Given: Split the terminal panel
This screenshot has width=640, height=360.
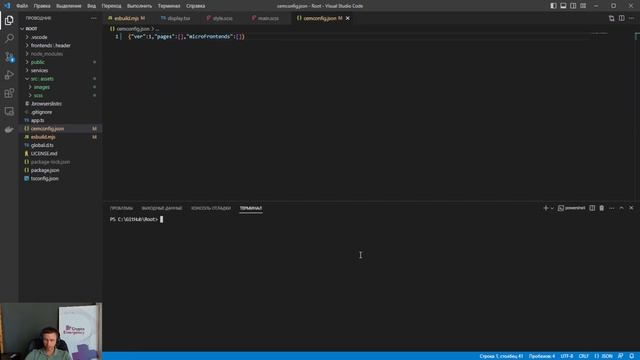Looking at the screenshot, I should point(592,208).
